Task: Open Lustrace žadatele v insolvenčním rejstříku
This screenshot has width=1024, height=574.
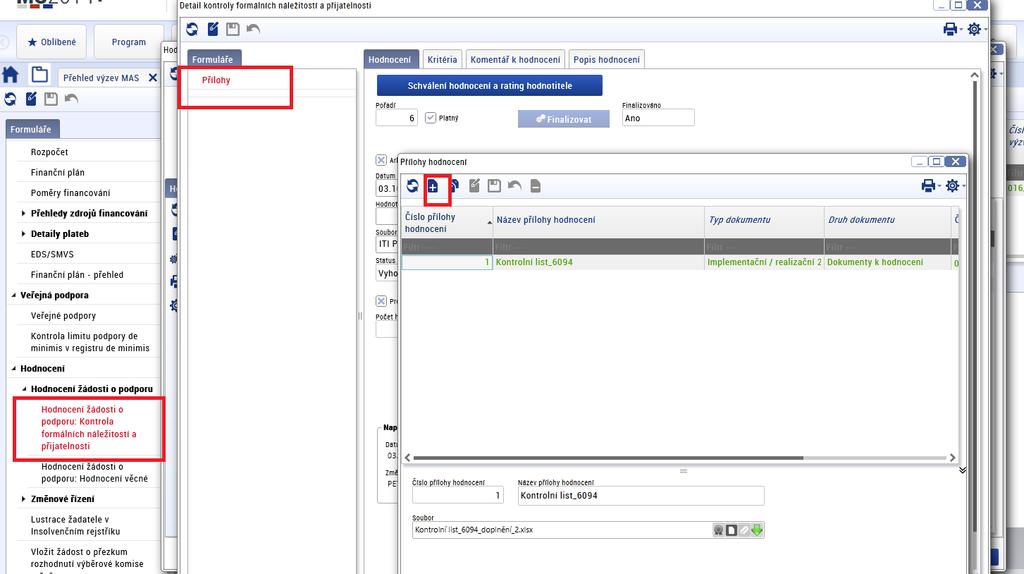Action: (x=75, y=525)
